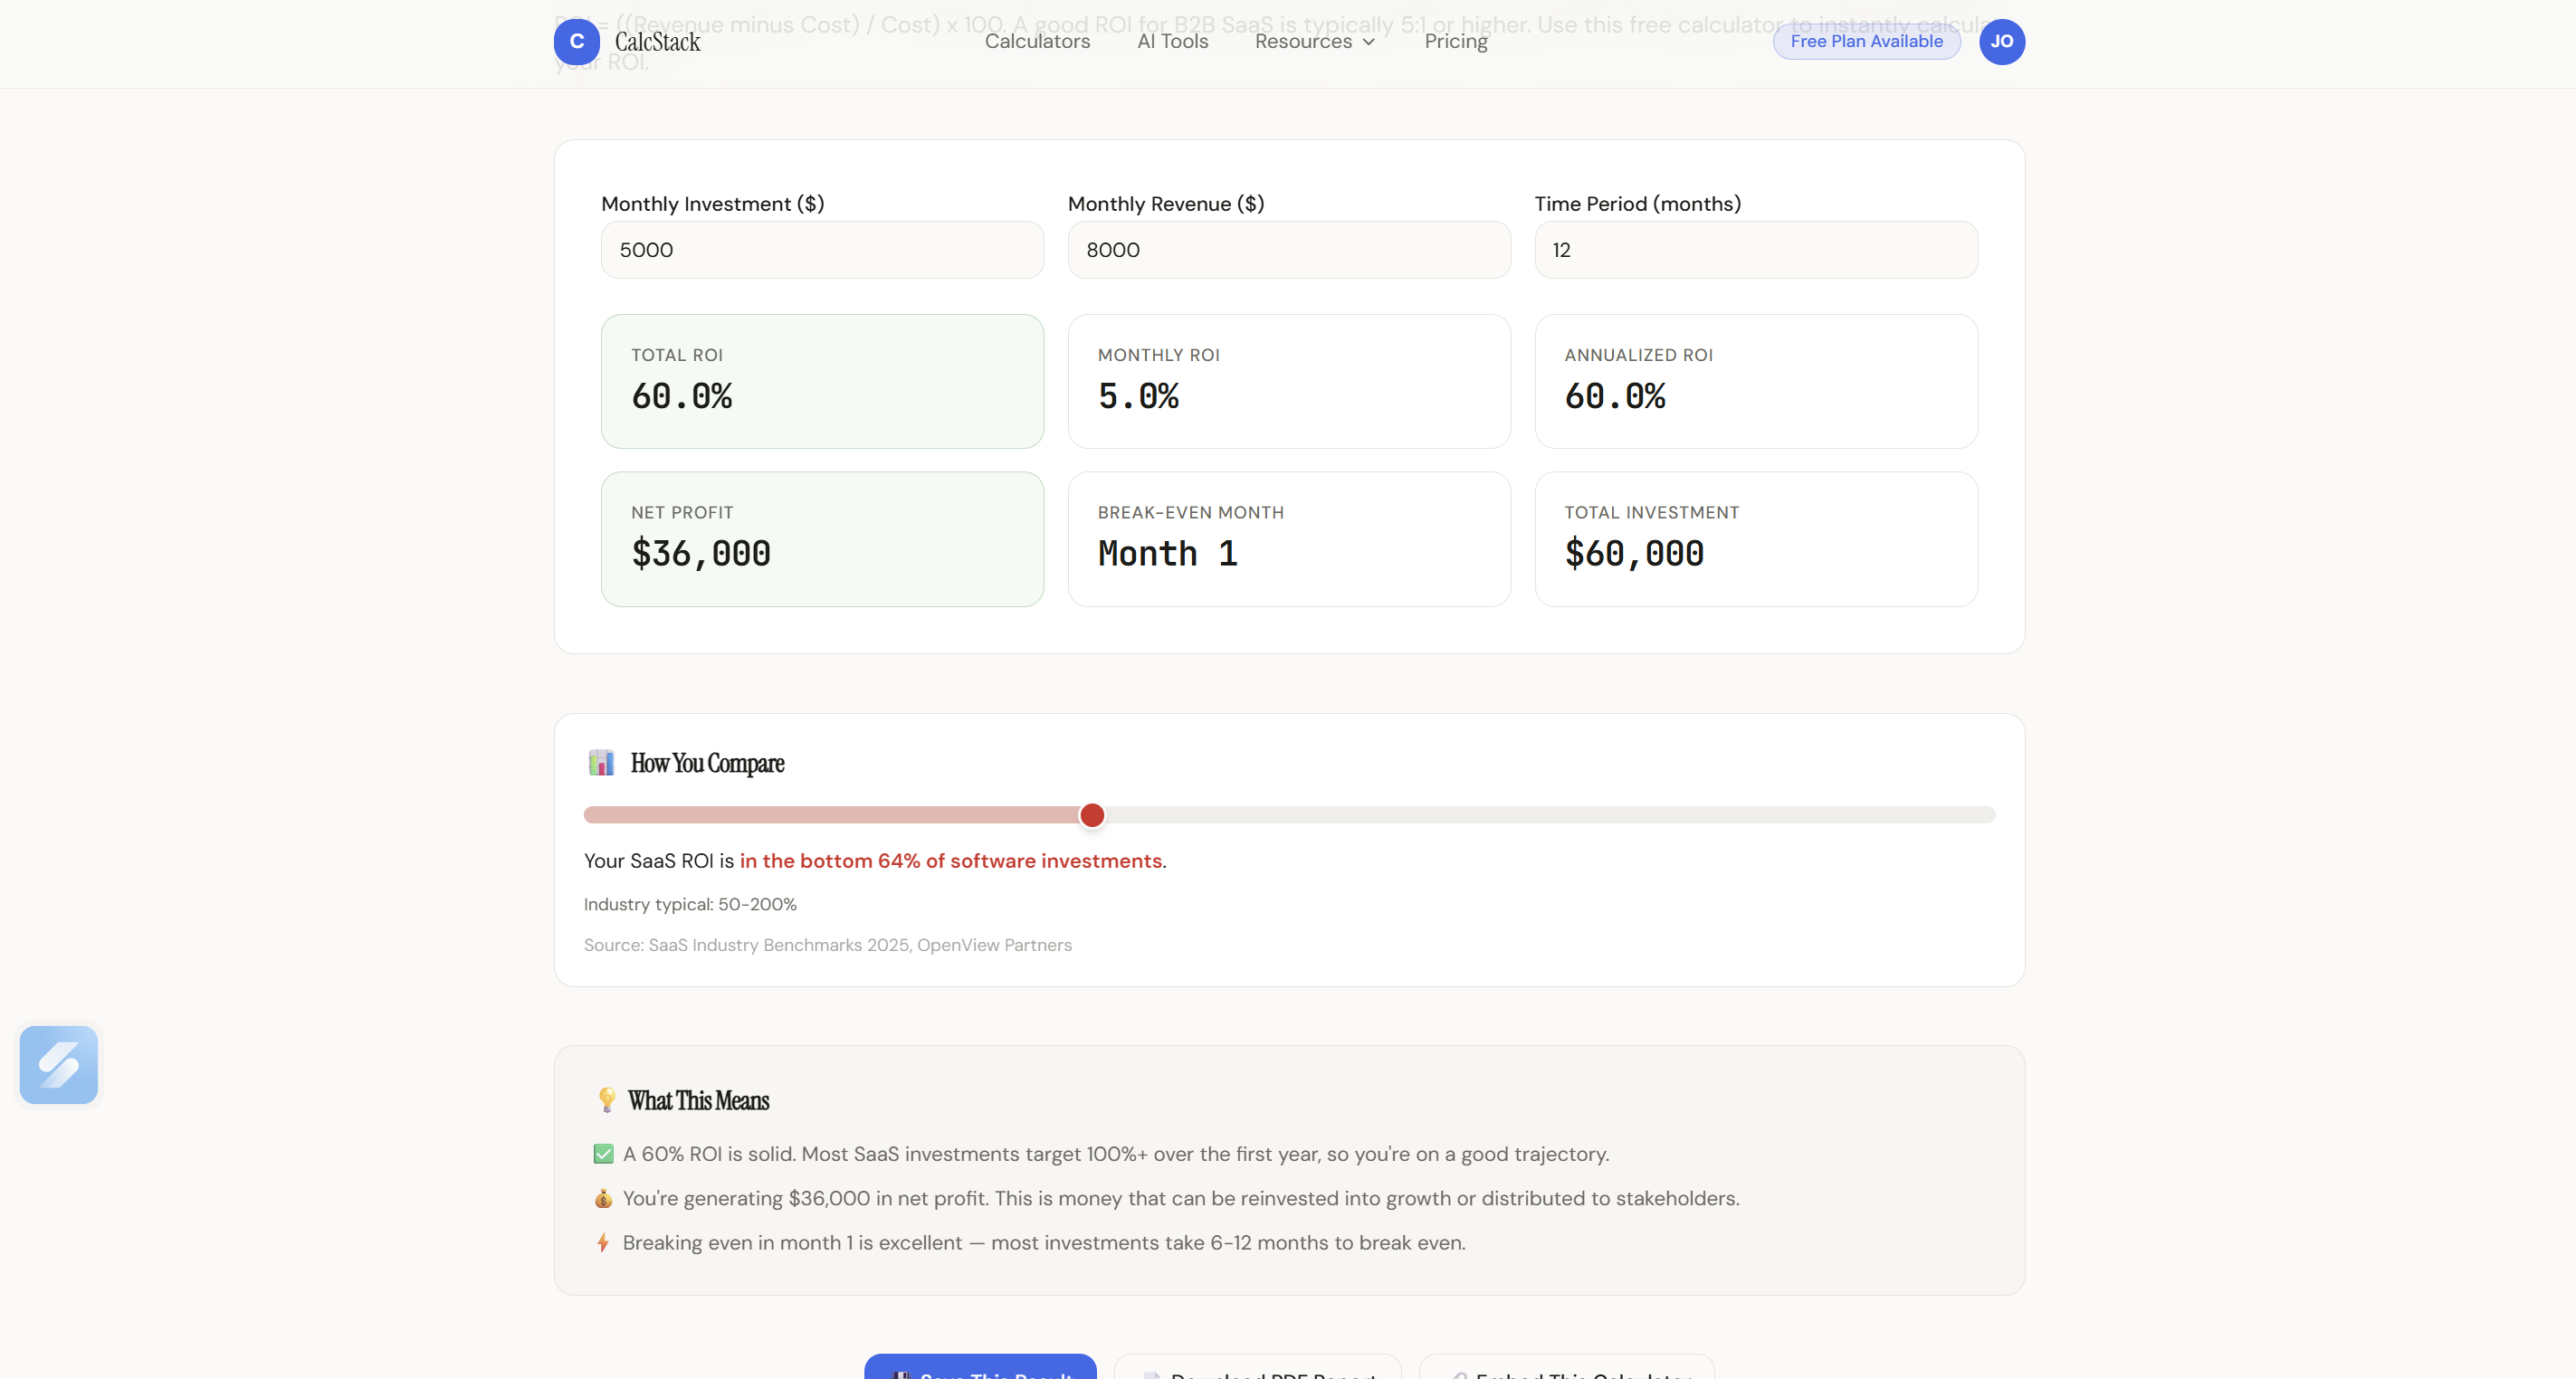Click the lightning bolt emoji icon
The height and width of the screenshot is (1379, 2576).
click(x=603, y=1243)
